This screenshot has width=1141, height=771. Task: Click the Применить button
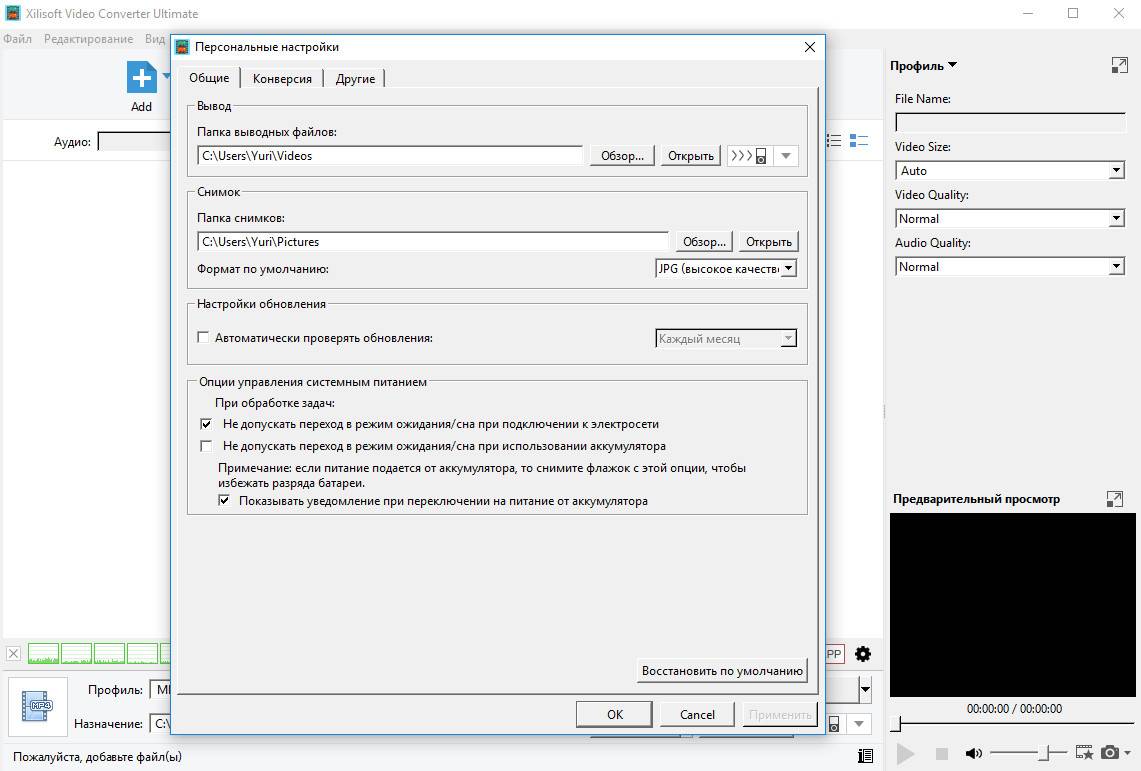pyautogui.click(x=779, y=714)
